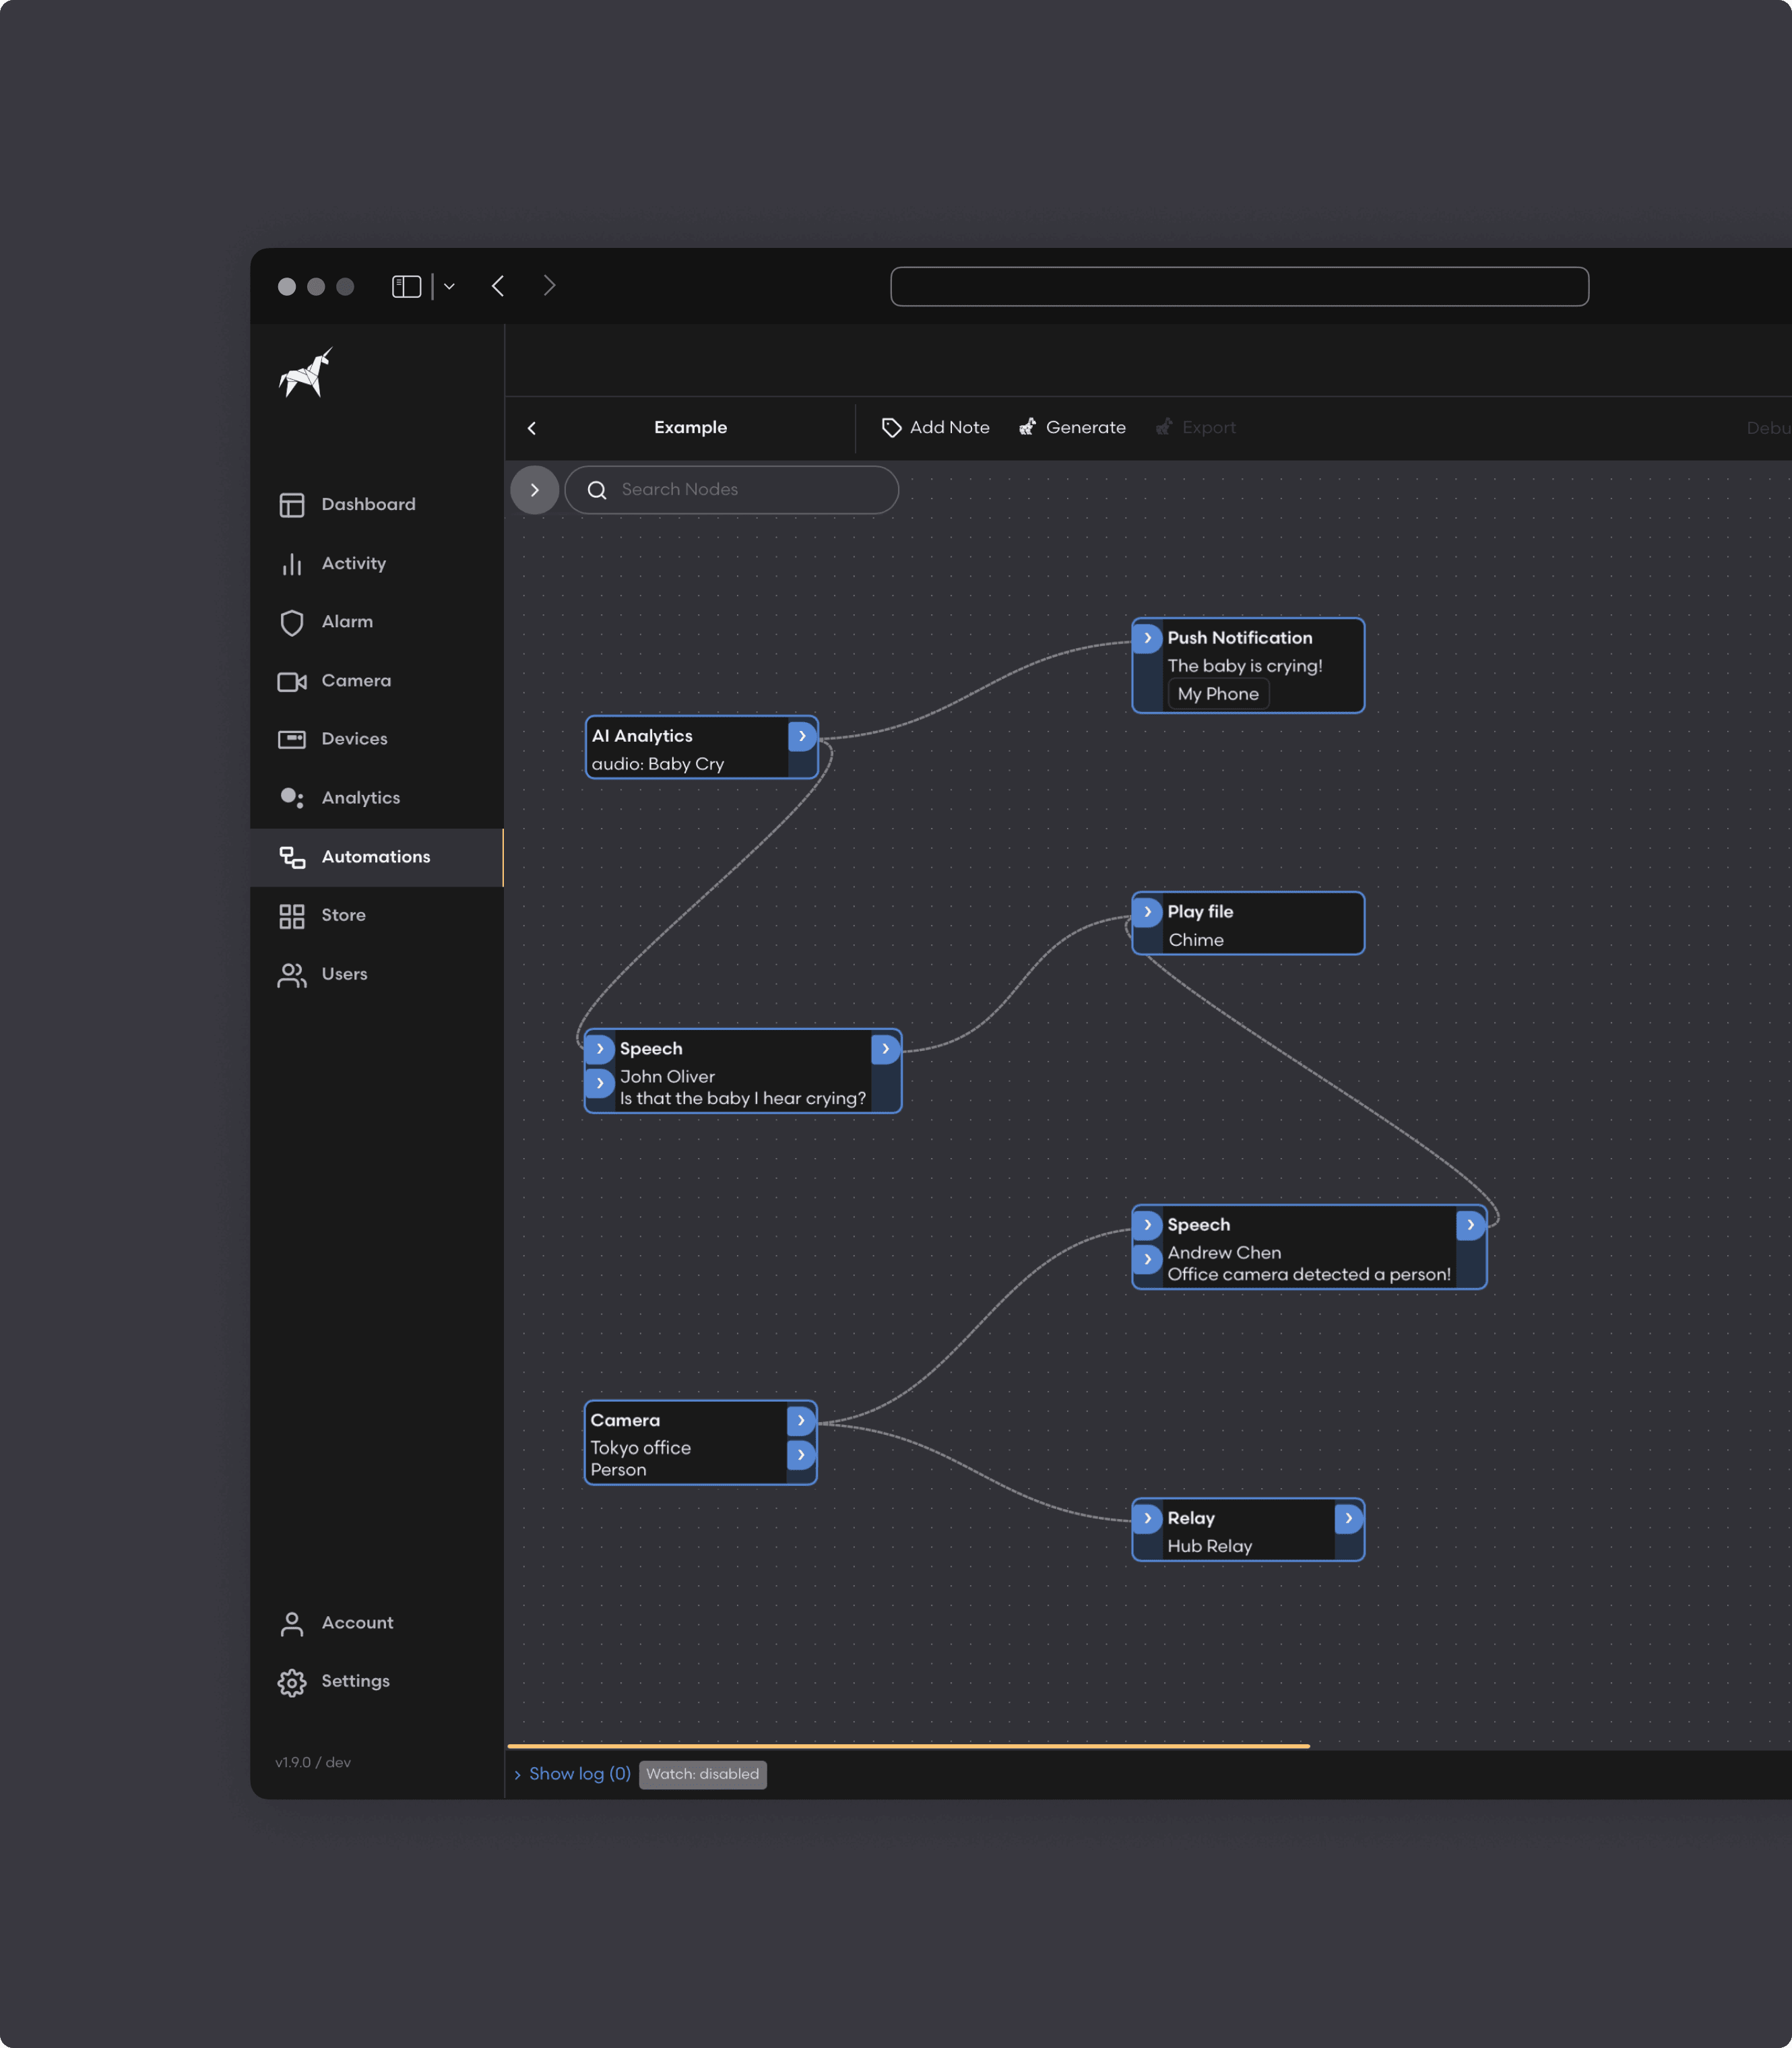Select the Camera icon in sidebar
This screenshot has width=1792, height=2048.
(291, 679)
